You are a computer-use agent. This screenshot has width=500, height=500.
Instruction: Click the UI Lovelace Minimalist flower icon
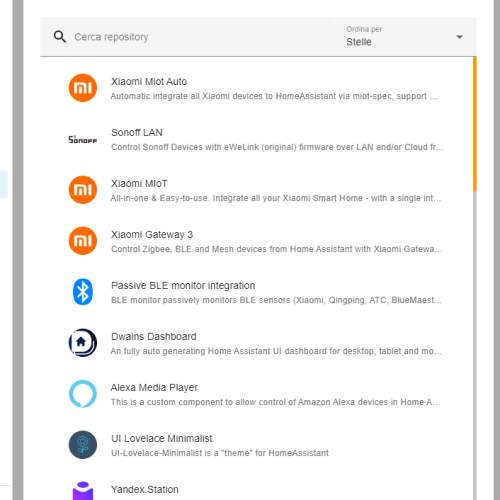click(83, 445)
